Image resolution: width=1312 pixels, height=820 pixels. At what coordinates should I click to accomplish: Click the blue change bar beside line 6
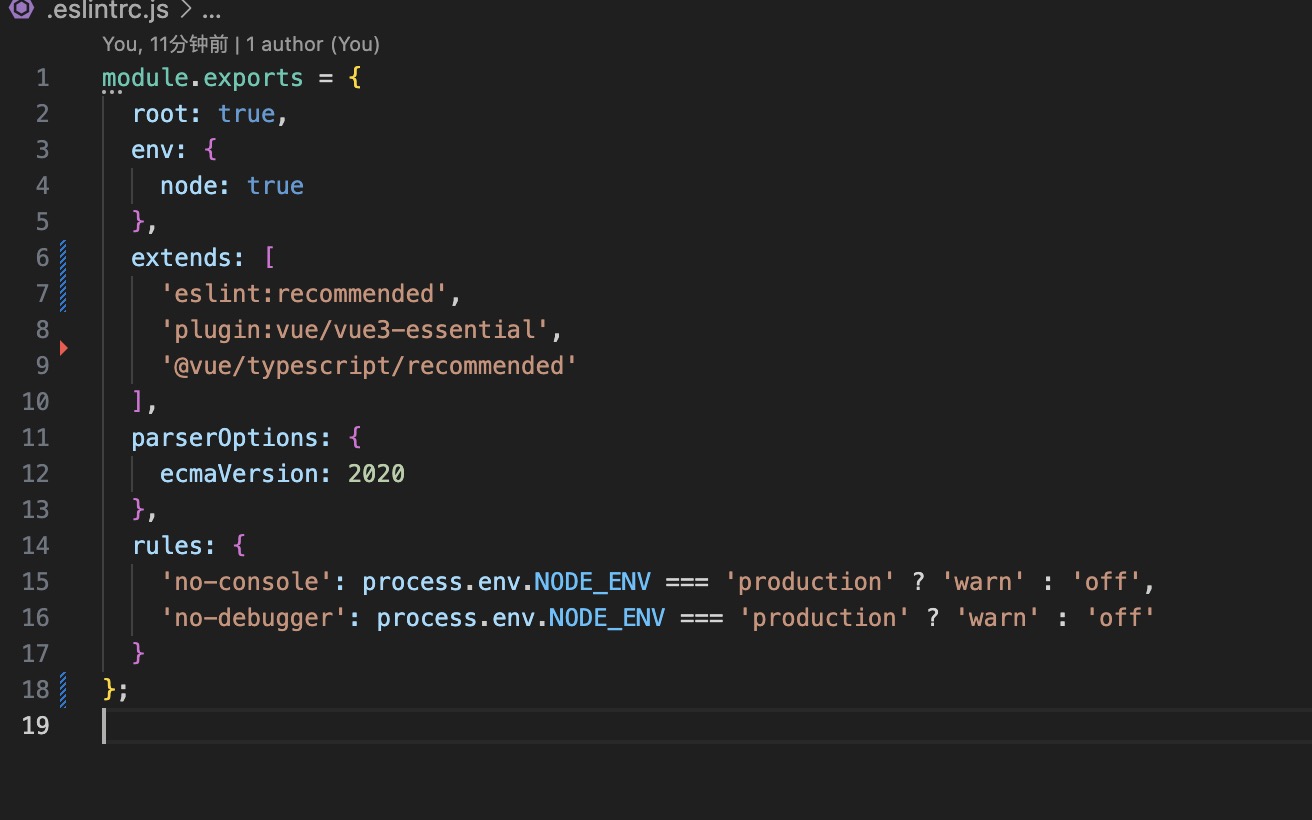tap(64, 258)
